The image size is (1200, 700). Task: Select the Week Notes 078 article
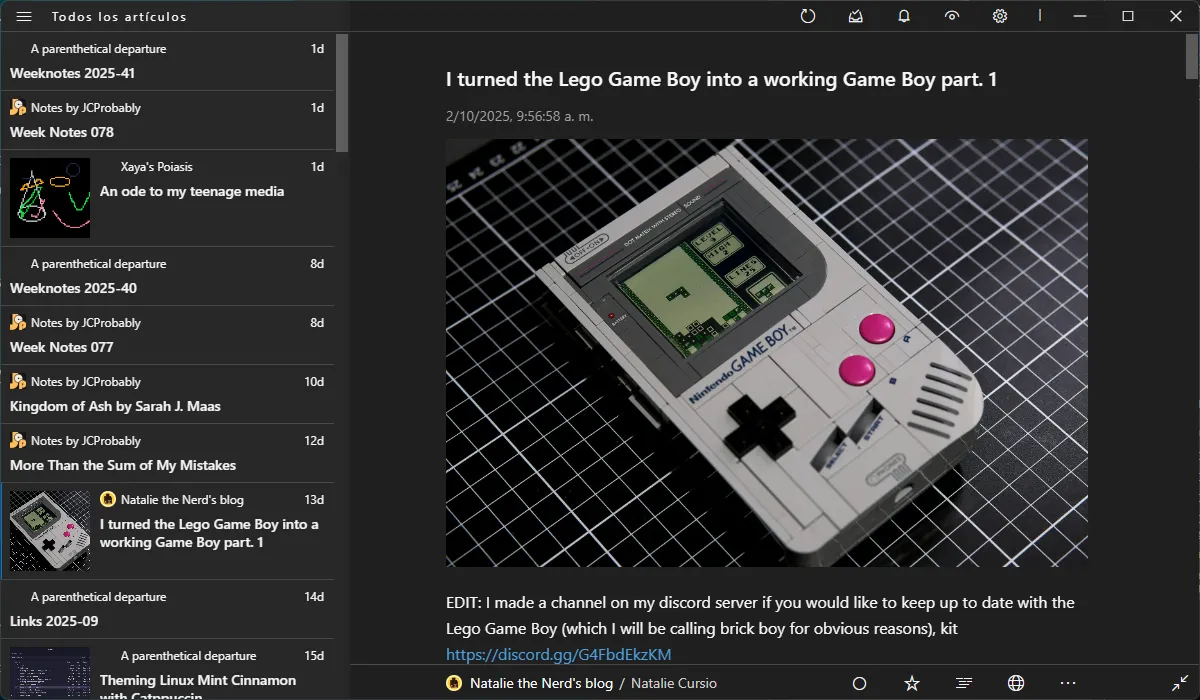tap(62, 132)
